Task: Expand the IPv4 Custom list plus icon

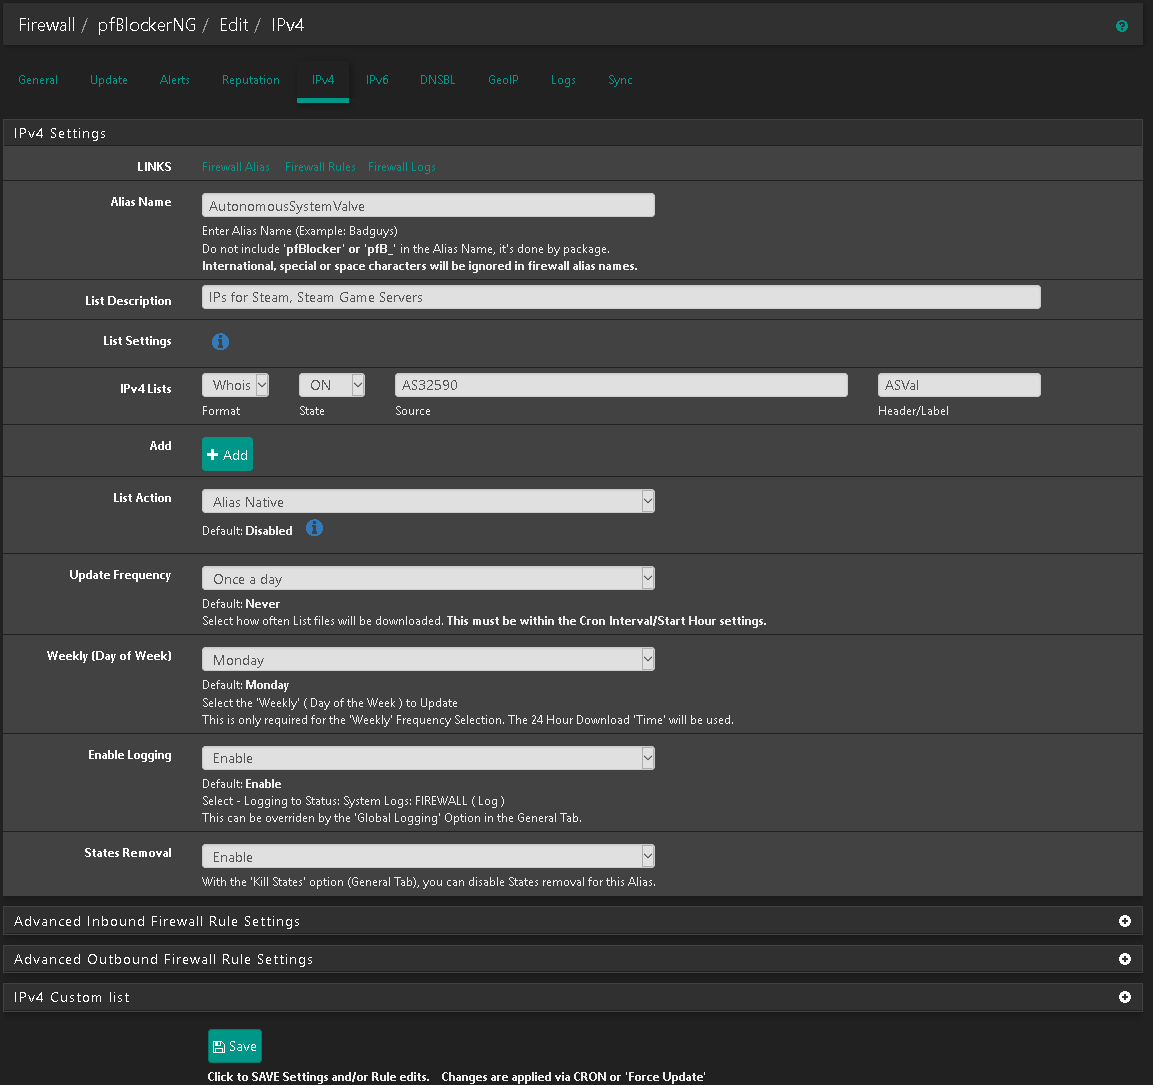Action: [x=1124, y=997]
